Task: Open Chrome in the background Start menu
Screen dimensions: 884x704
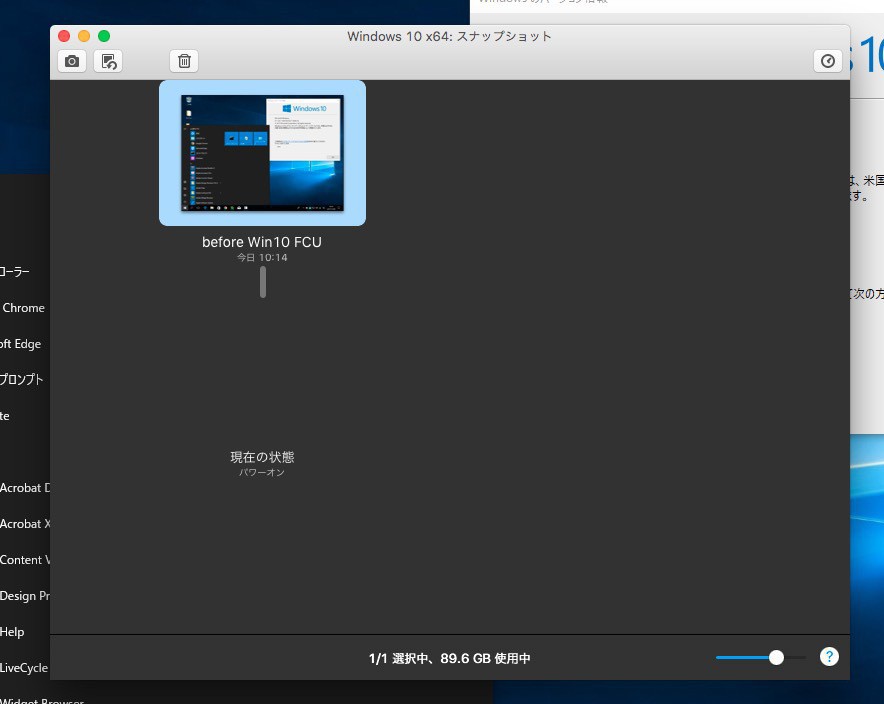Action: click(24, 308)
